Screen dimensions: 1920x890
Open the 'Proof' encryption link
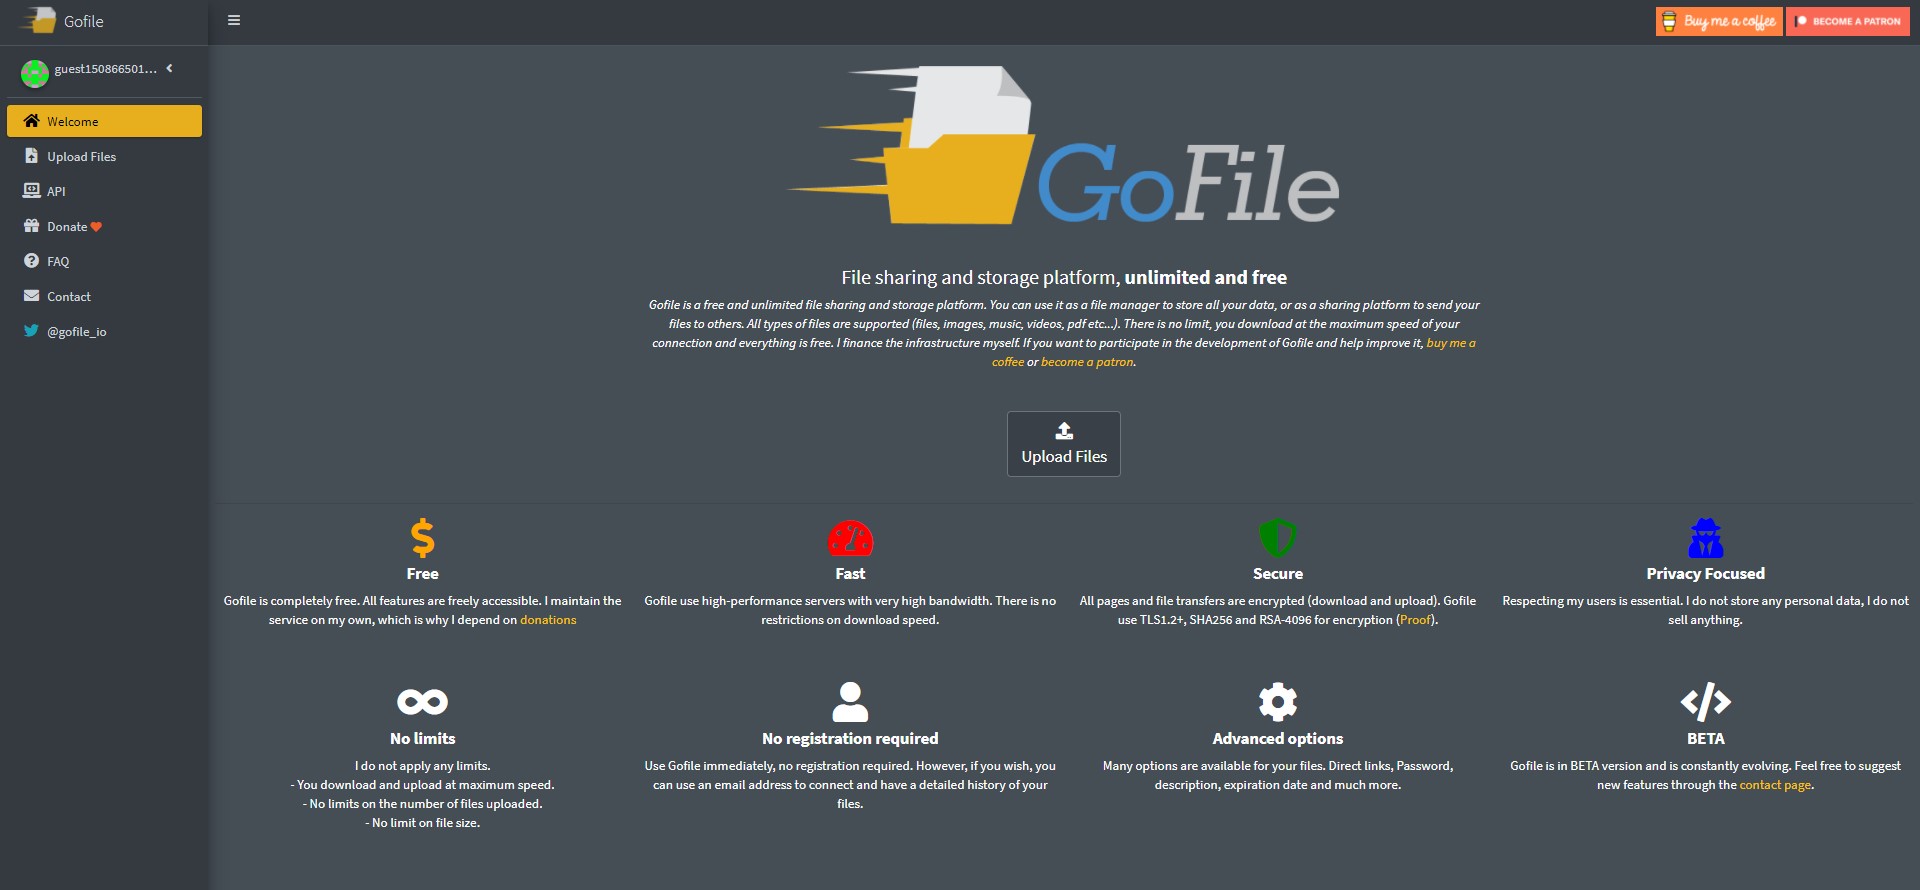point(1415,620)
